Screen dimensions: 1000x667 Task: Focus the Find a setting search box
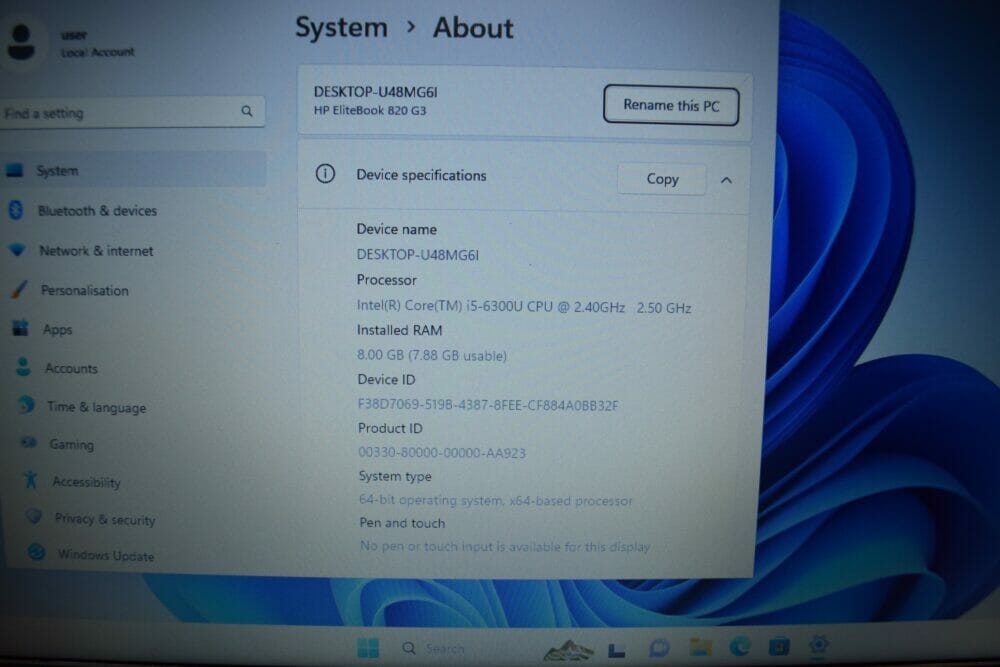click(x=131, y=113)
